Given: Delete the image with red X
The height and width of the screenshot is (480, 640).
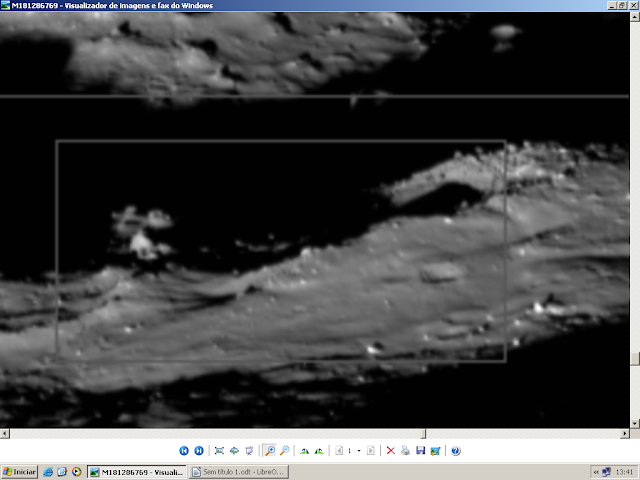Looking at the screenshot, I should pos(391,451).
